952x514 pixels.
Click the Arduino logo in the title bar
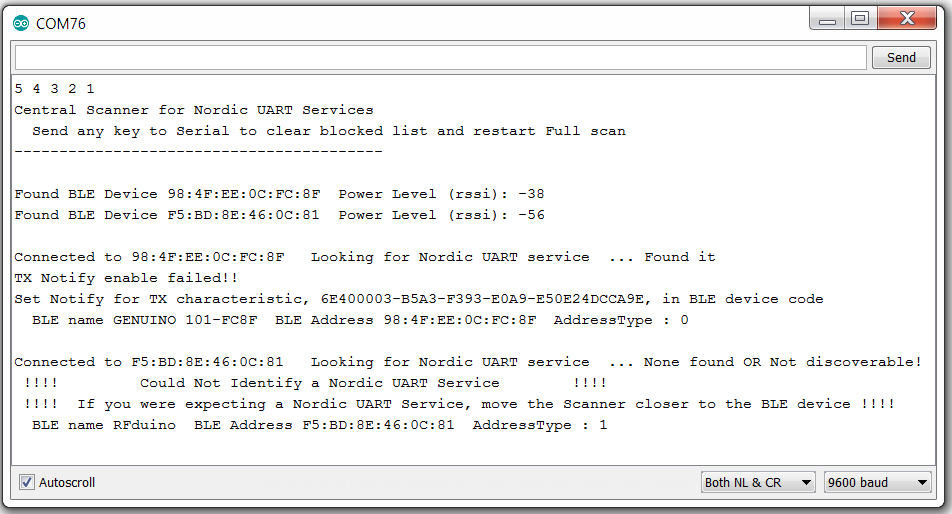click(x=21, y=24)
